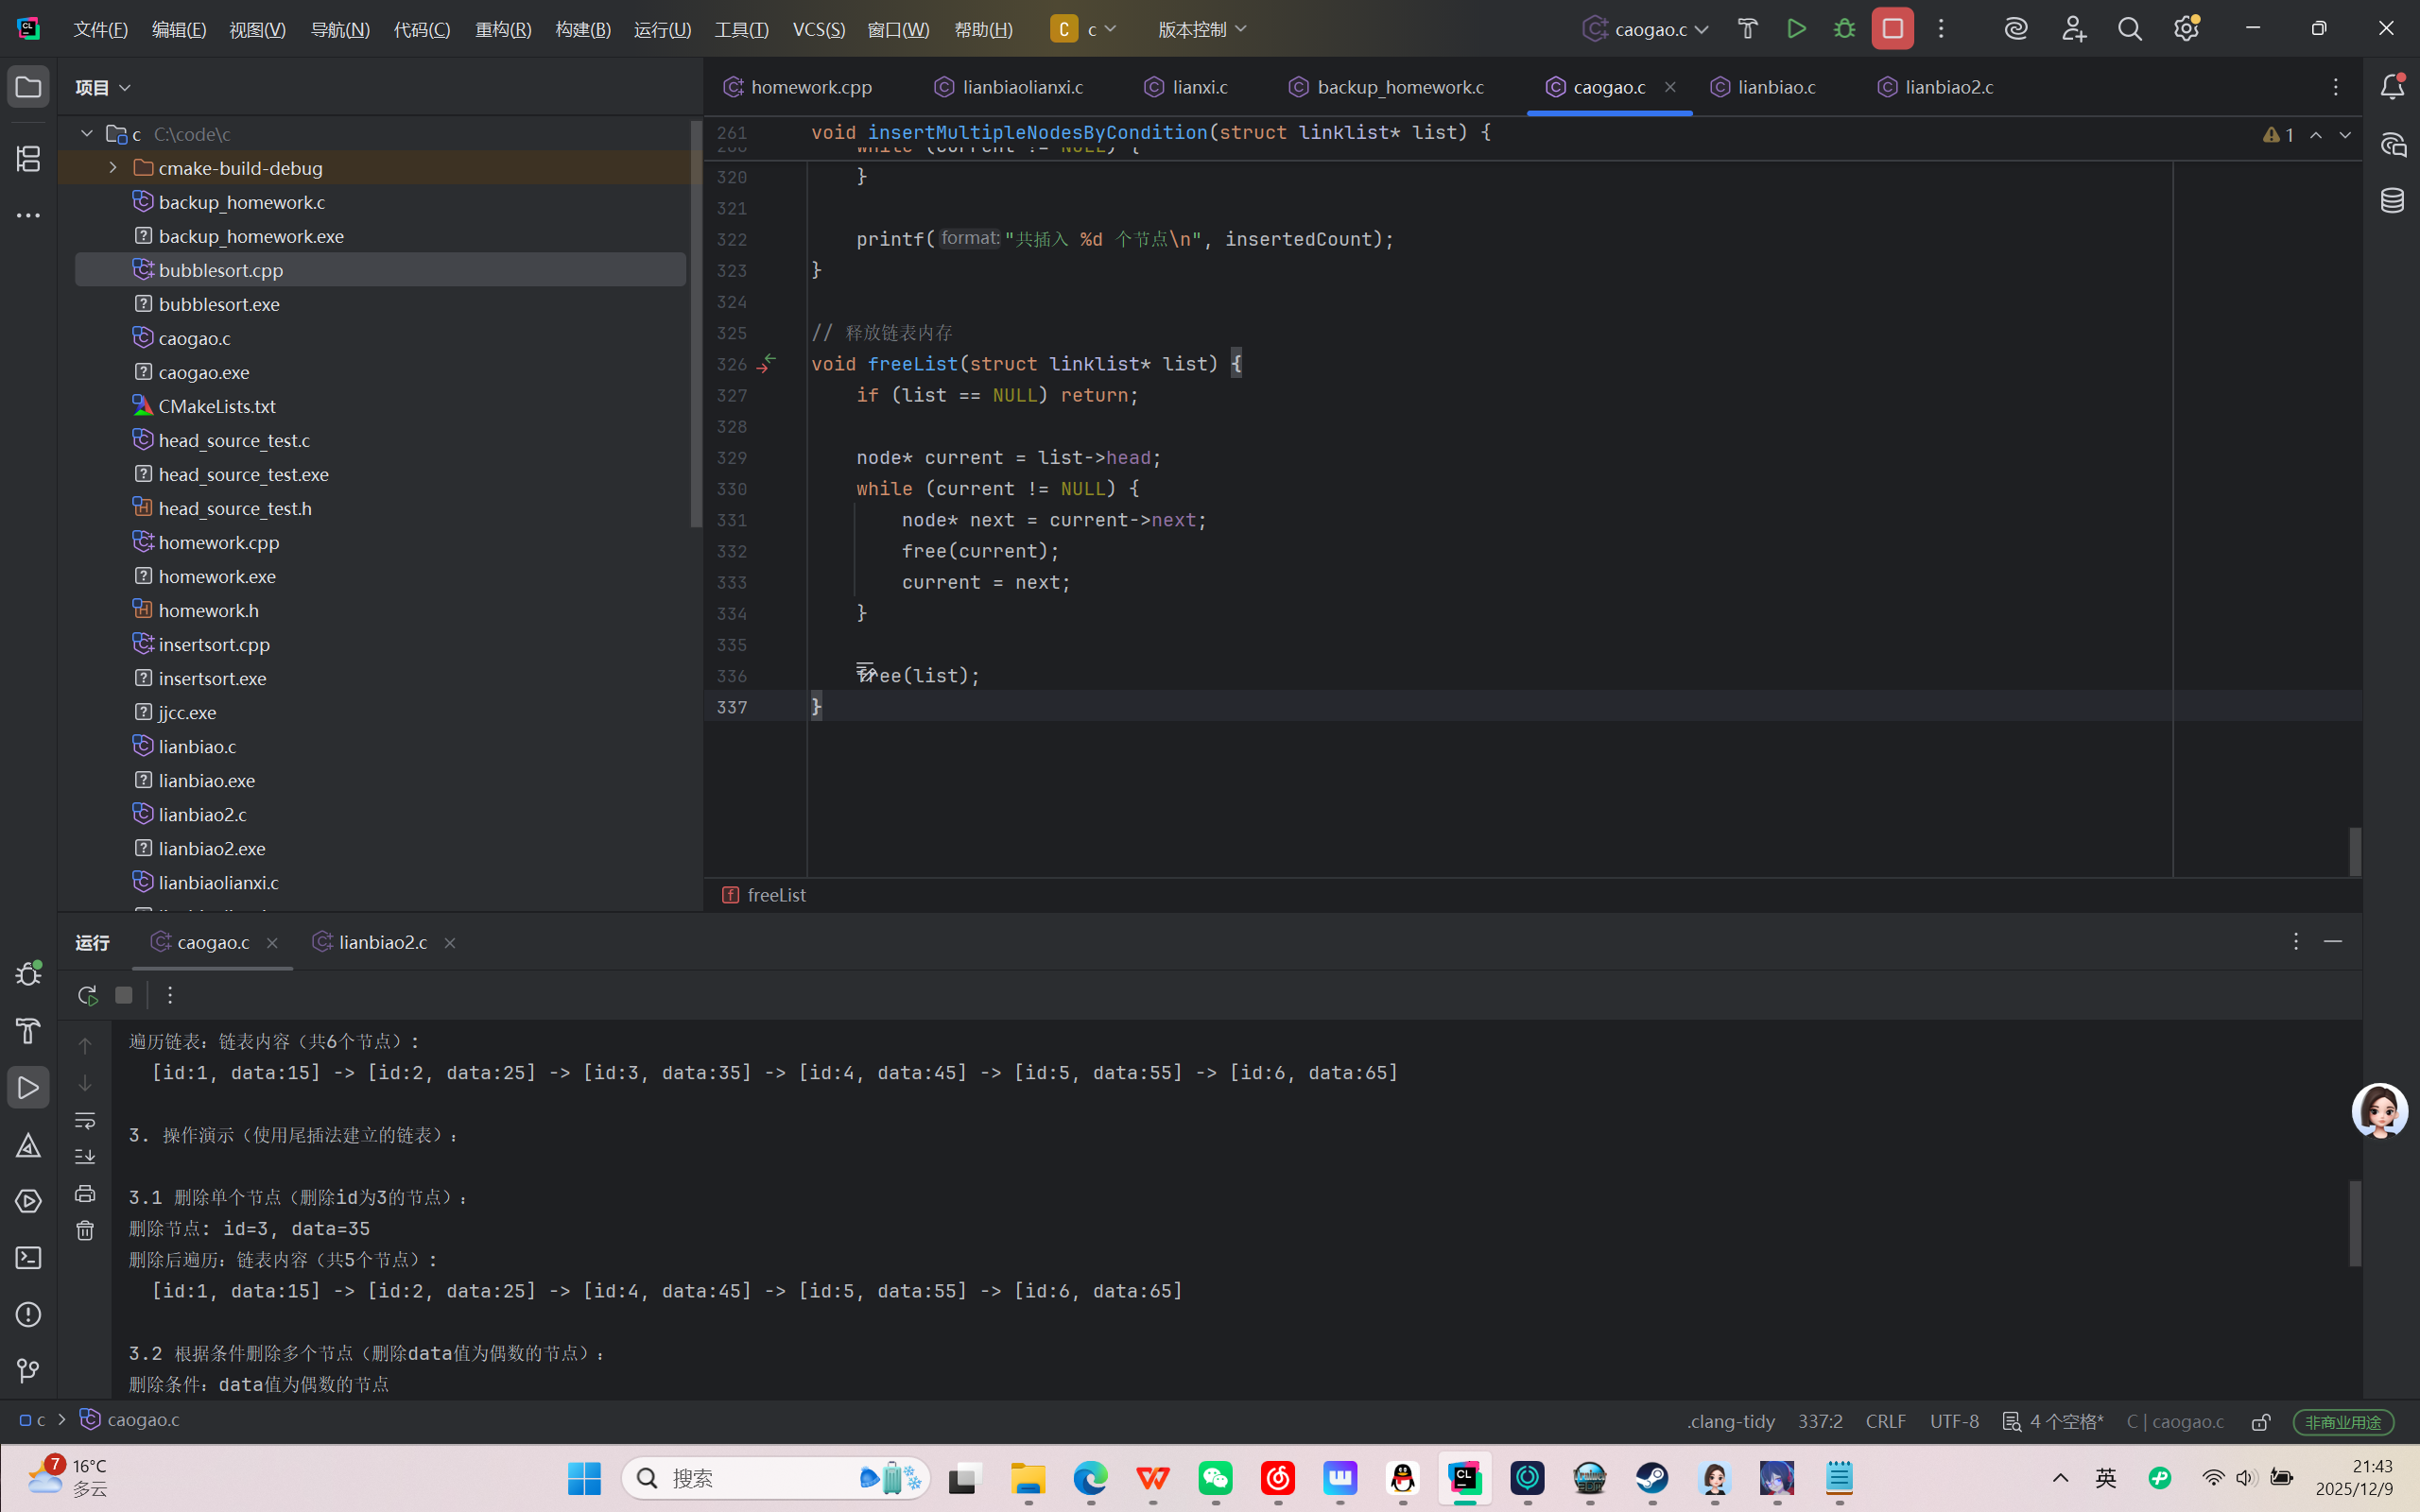Stop the running caogao.c process

pyautogui.click(x=1892, y=29)
